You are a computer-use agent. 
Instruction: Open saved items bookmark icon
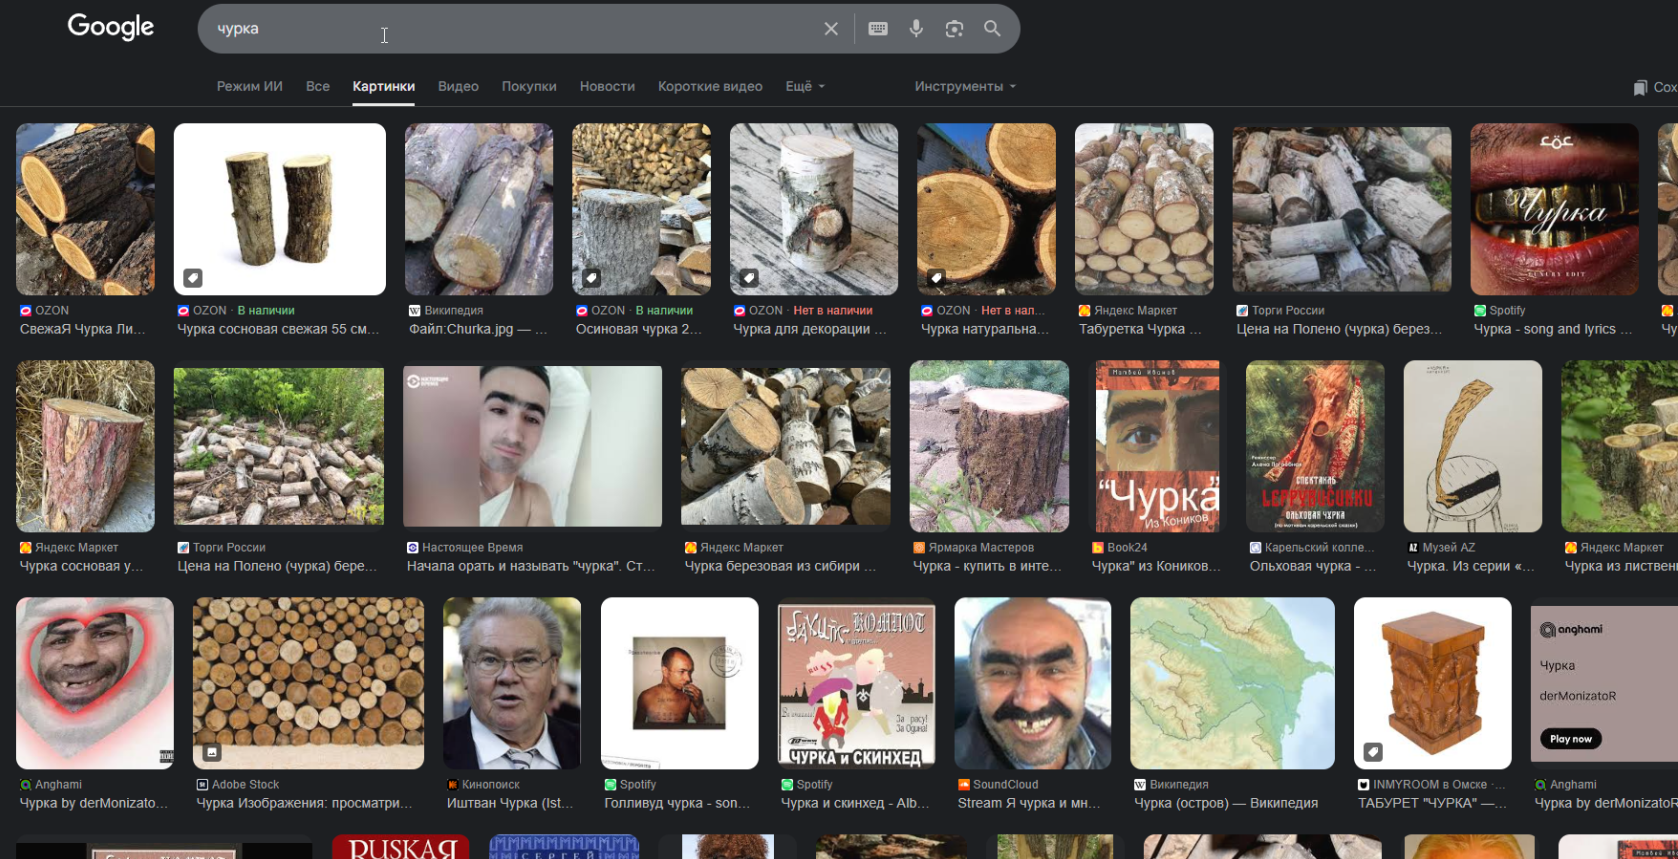1640,87
